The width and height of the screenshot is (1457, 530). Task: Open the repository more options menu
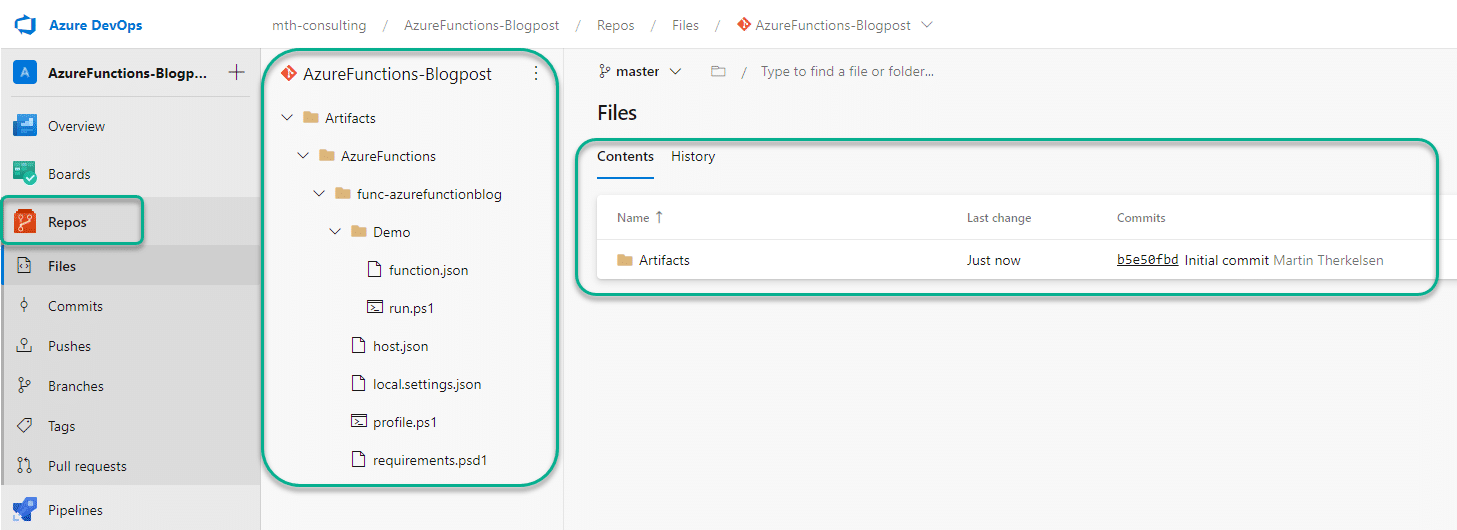pos(535,73)
